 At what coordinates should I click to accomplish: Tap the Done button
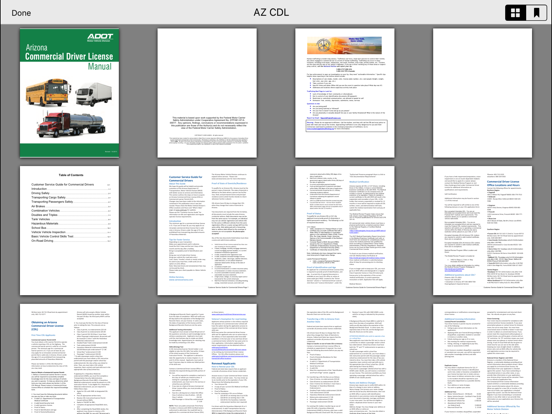pyautogui.click(x=21, y=13)
